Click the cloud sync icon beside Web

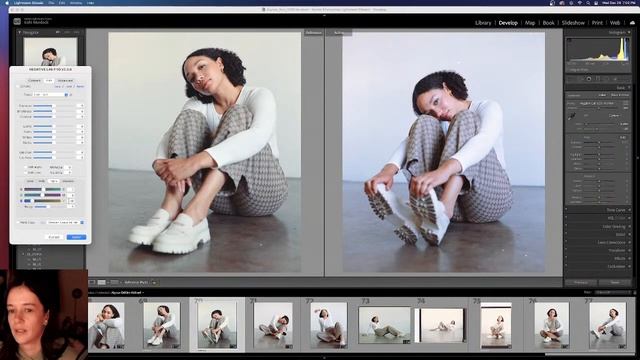[632, 23]
